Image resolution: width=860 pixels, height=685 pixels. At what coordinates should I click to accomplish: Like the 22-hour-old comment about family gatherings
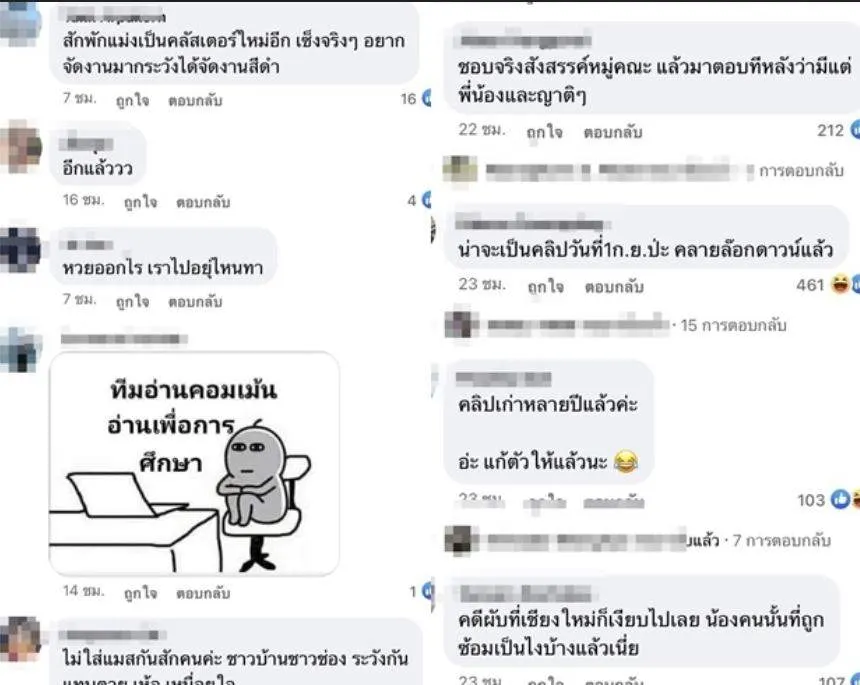(544, 132)
